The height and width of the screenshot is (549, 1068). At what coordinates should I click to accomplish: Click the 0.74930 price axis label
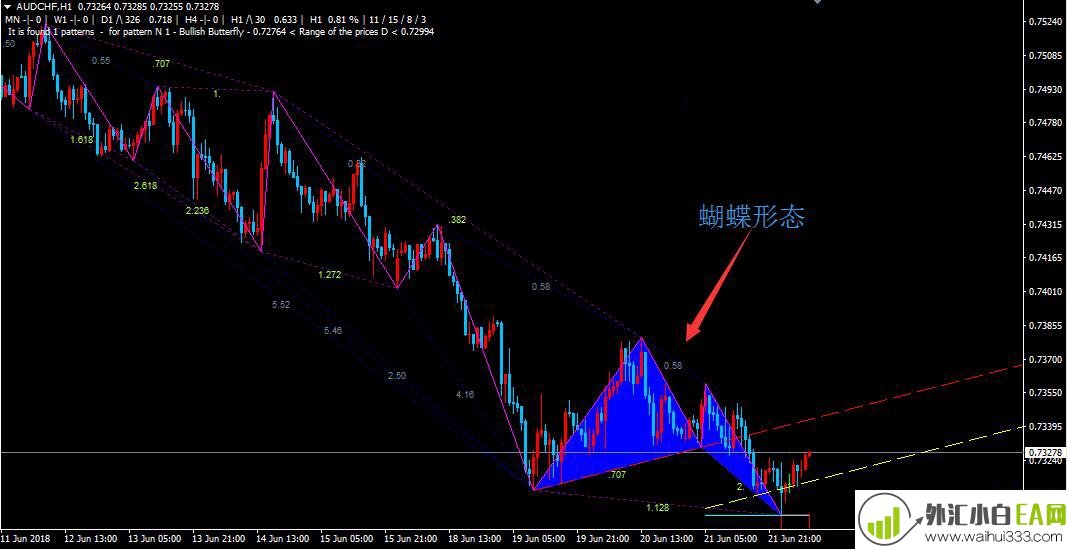click(x=1045, y=89)
